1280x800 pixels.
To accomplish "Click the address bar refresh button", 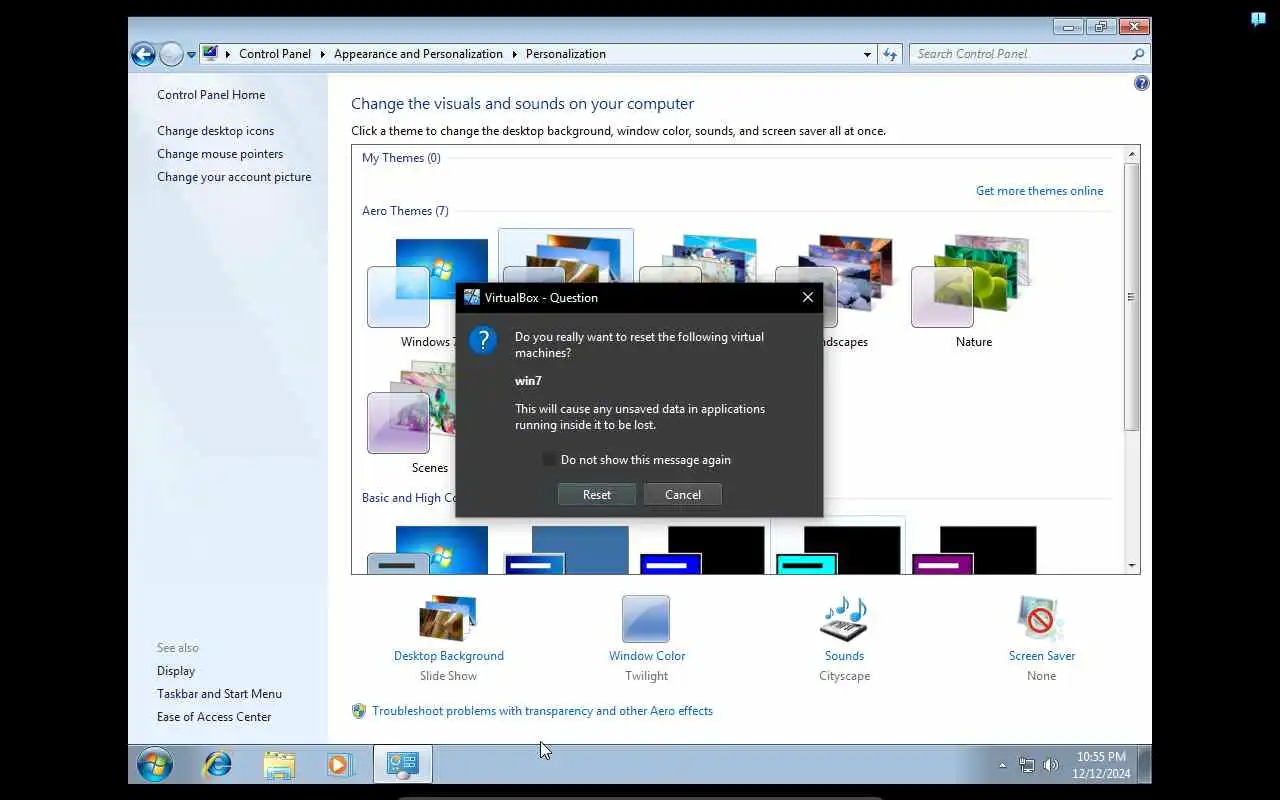I will point(890,55).
